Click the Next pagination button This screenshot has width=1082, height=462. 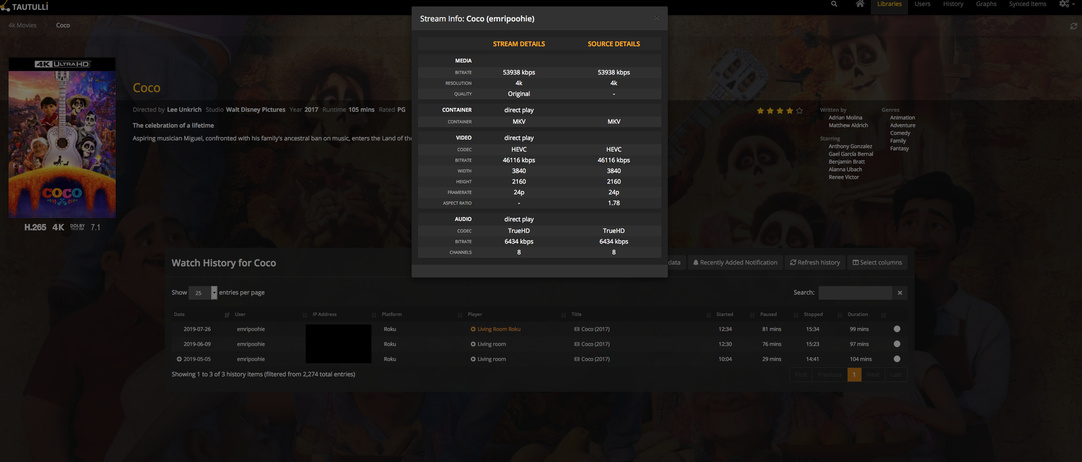[x=873, y=374]
